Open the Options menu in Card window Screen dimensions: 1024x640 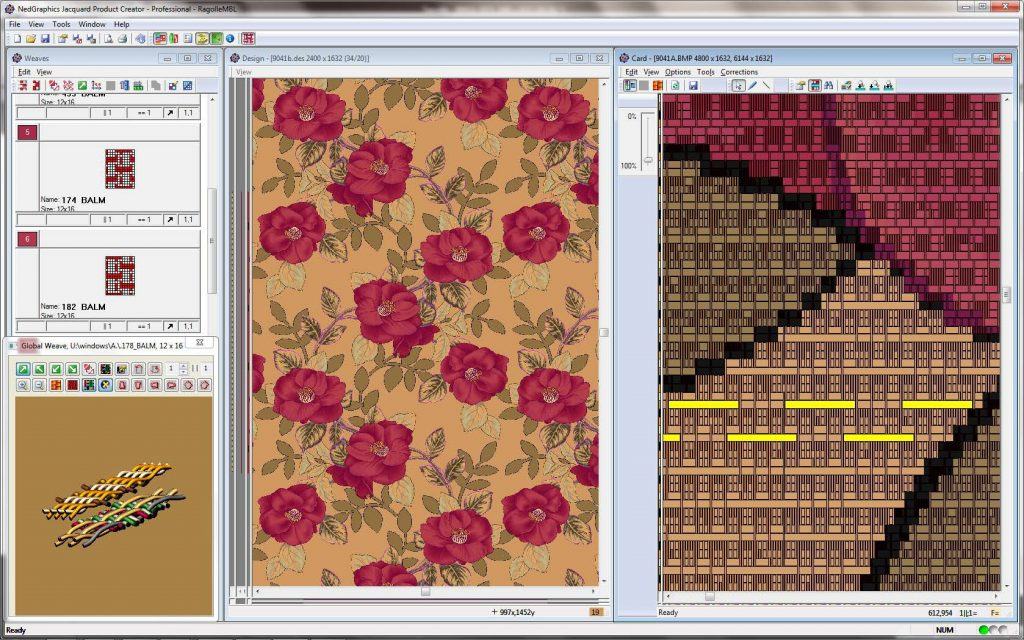(x=678, y=72)
